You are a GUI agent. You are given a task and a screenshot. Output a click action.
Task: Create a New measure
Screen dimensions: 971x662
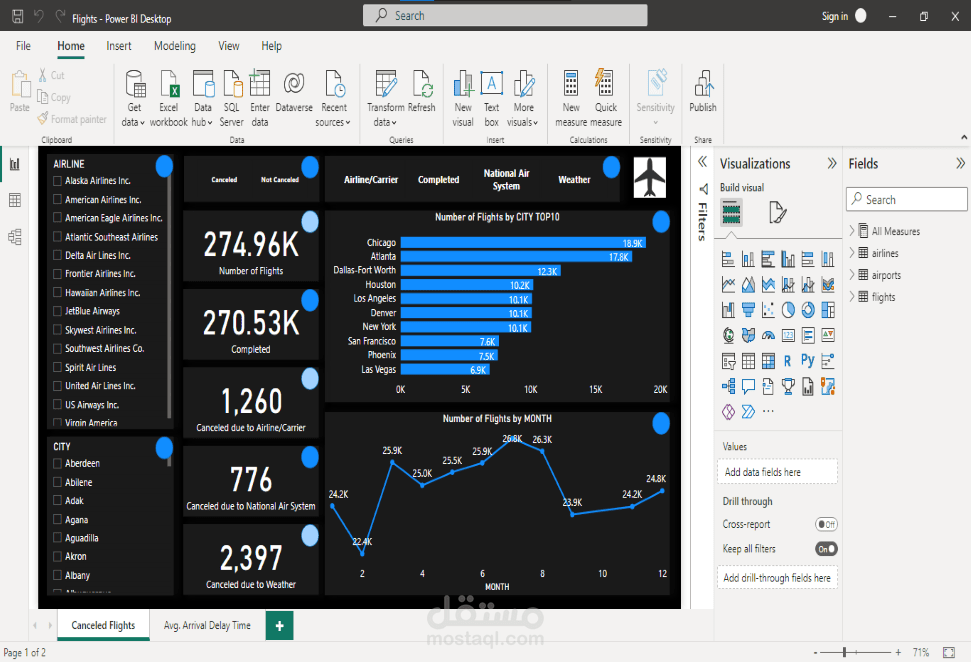click(x=571, y=98)
